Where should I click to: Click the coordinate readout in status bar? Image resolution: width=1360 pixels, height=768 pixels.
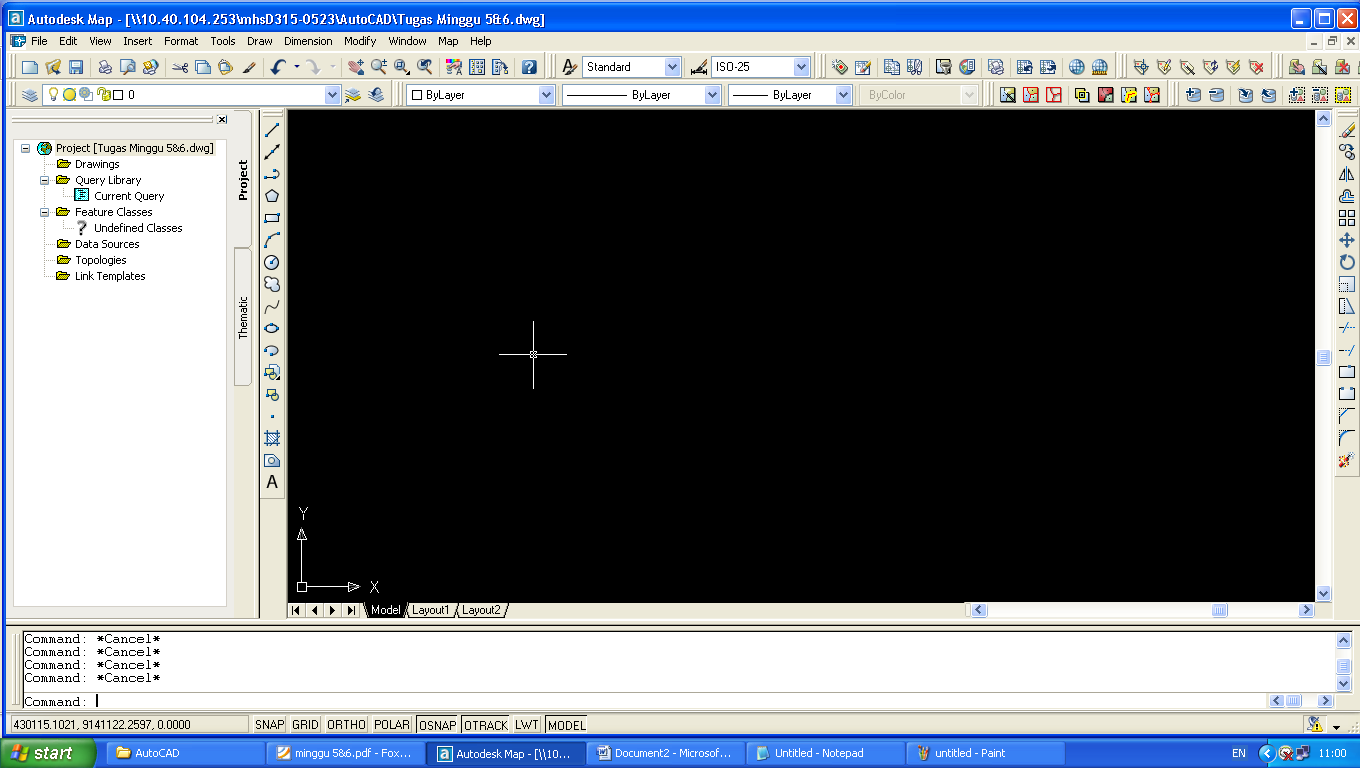point(129,725)
